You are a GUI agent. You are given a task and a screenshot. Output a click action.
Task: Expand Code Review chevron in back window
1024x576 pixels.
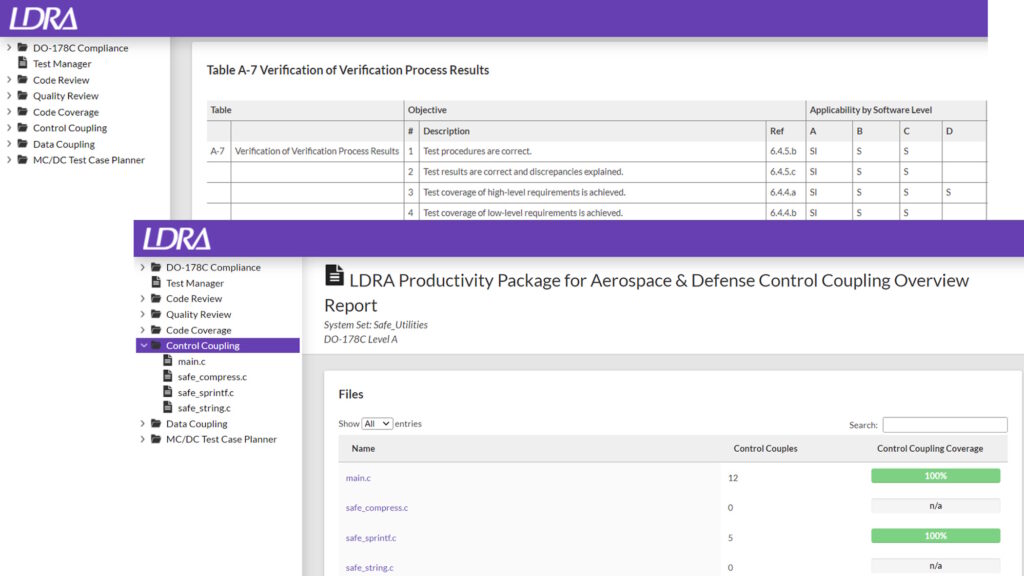pos(9,80)
